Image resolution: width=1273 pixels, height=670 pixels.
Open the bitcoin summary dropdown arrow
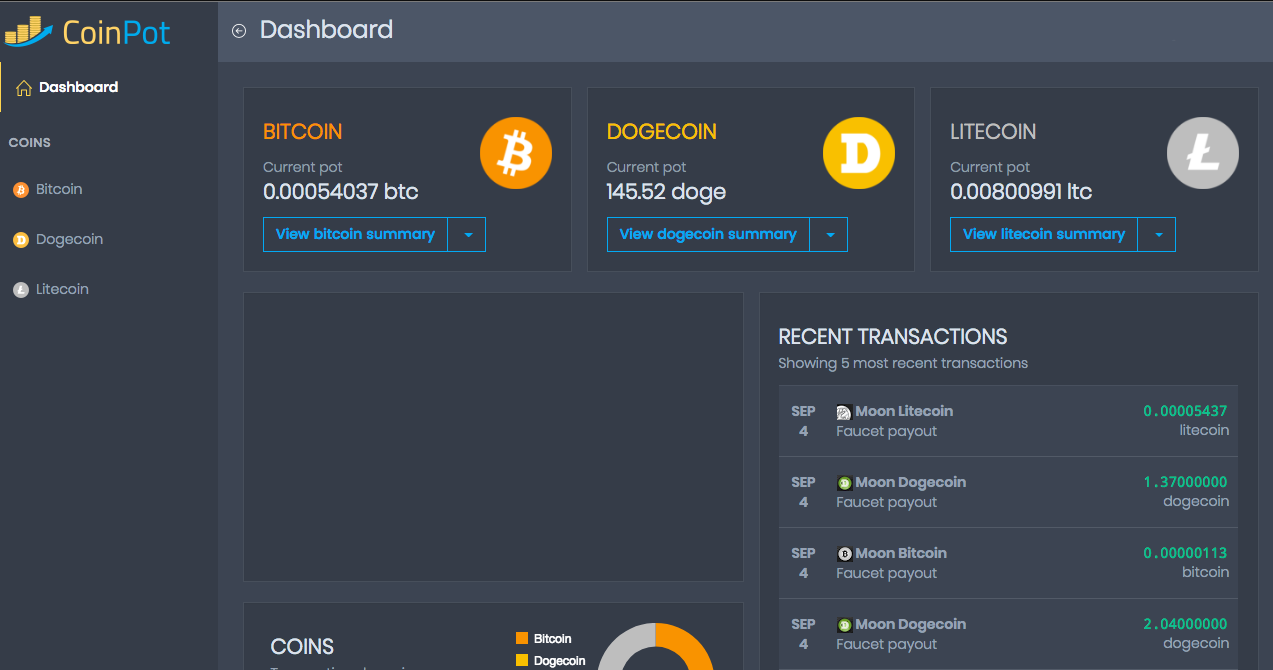[467, 235]
